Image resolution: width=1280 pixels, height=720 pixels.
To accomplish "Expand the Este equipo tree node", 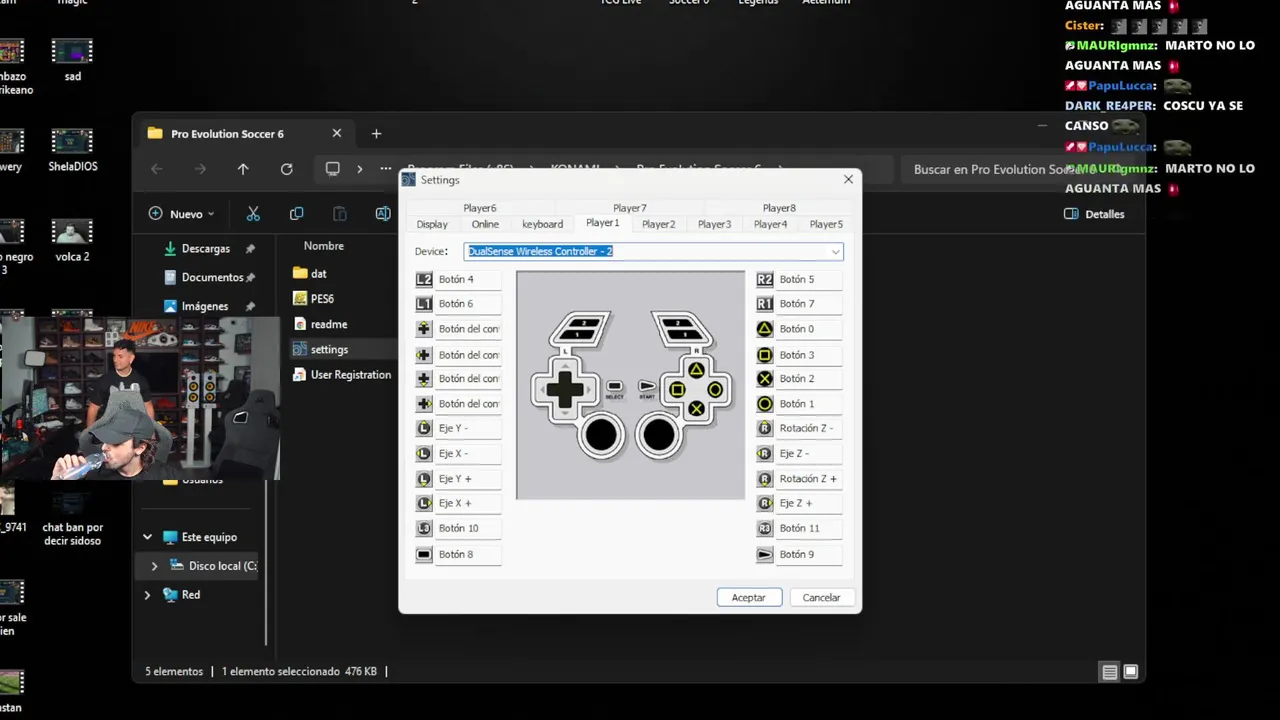I will click(148, 537).
